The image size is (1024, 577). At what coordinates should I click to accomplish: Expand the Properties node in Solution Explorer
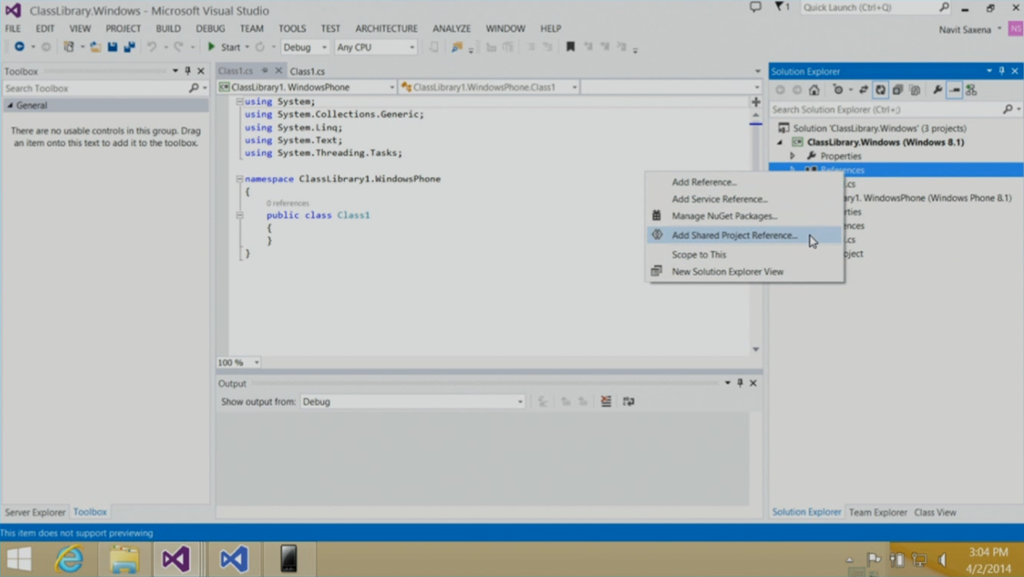coord(792,156)
